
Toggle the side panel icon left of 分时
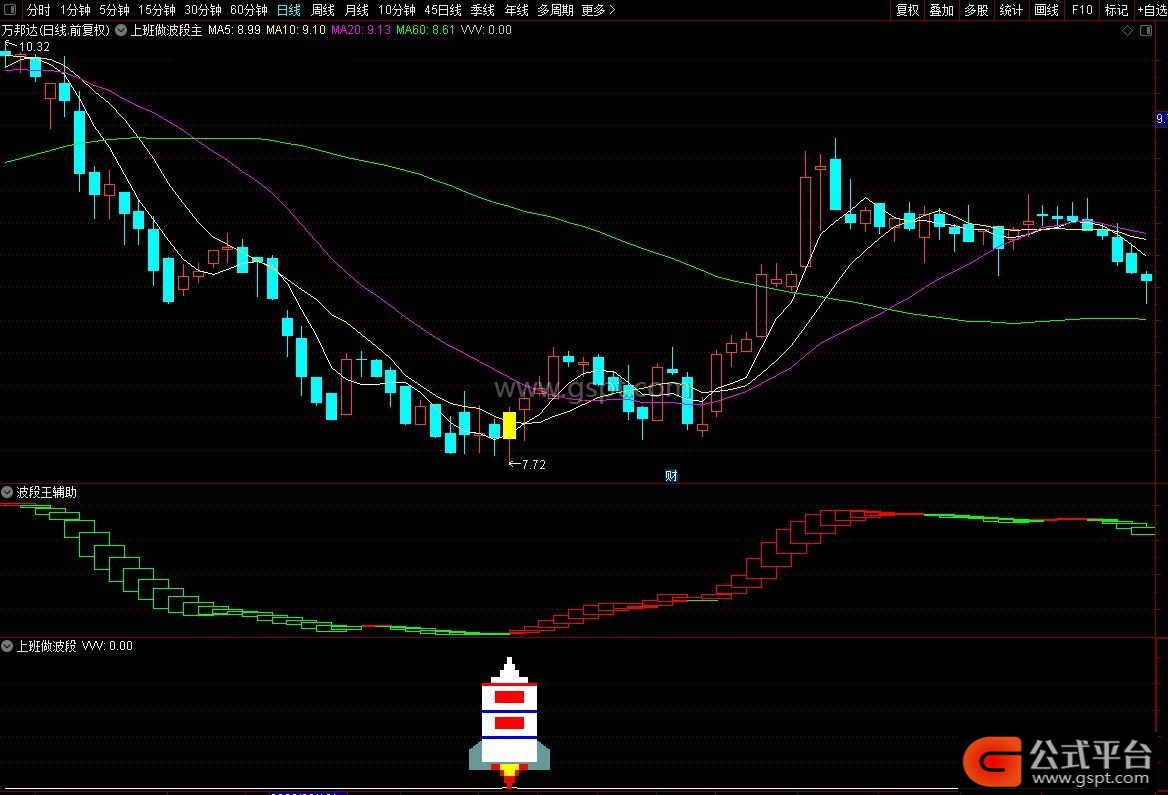10,10
